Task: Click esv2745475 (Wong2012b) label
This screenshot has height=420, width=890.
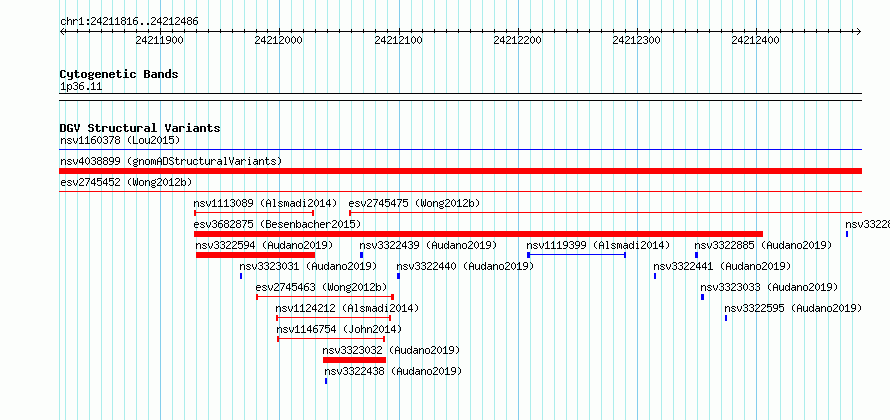Action: pyautogui.click(x=414, y=203)
